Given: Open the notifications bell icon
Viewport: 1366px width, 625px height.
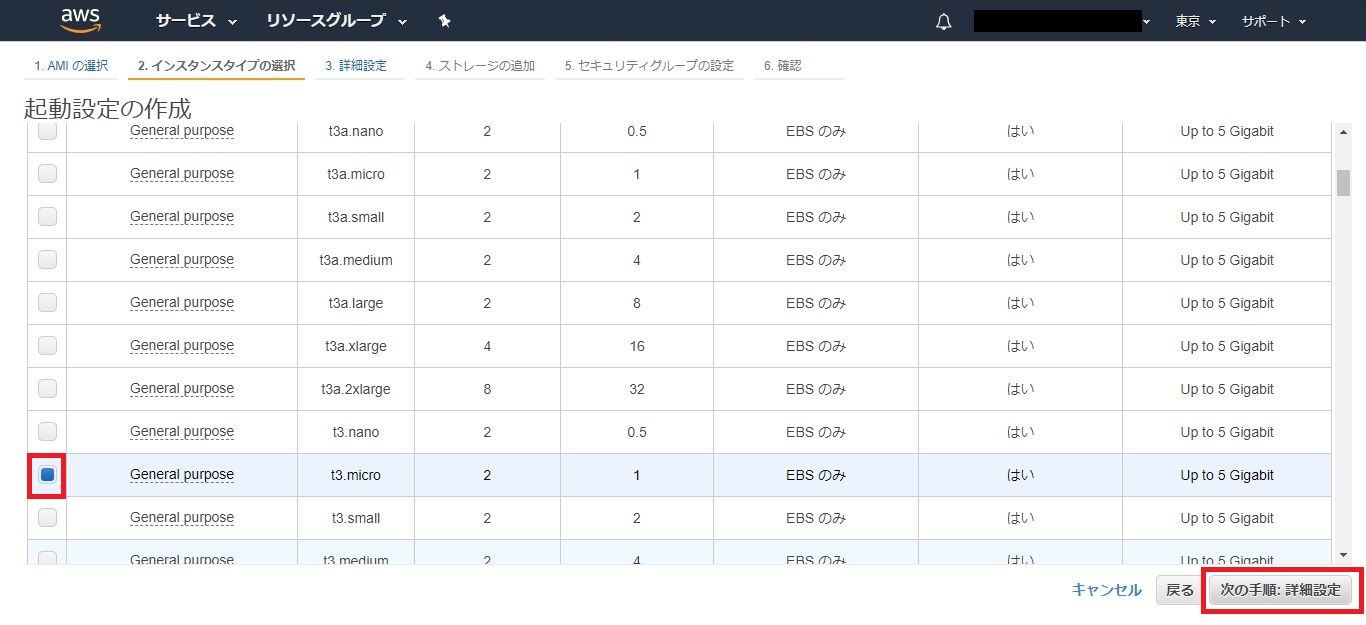Looking at the screenshot, I should (x=943, y=22).
